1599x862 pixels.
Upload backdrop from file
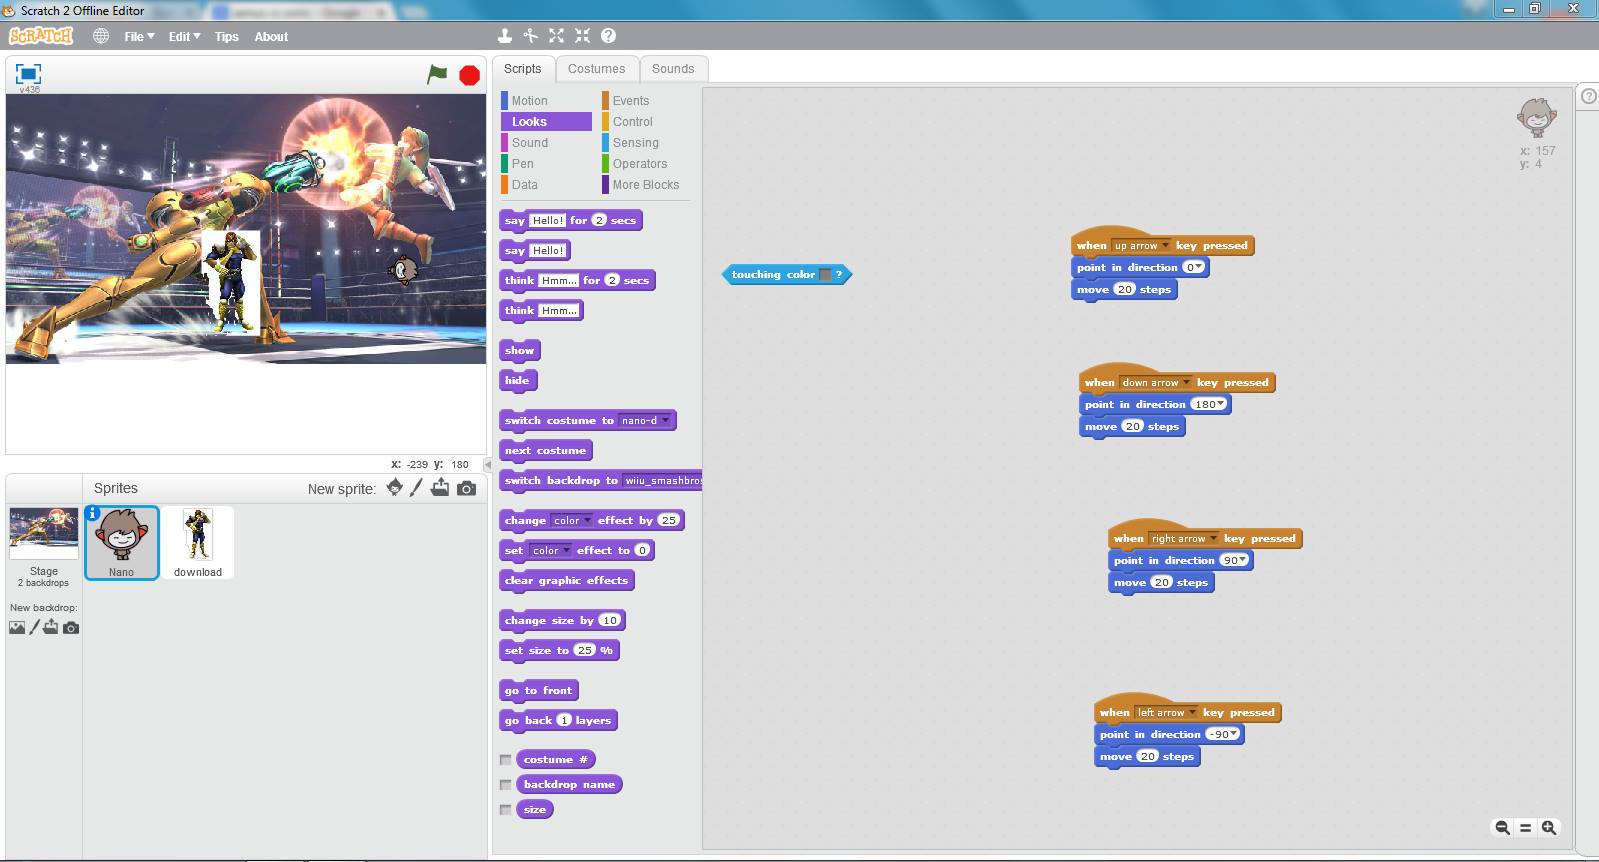pos(51,627)
